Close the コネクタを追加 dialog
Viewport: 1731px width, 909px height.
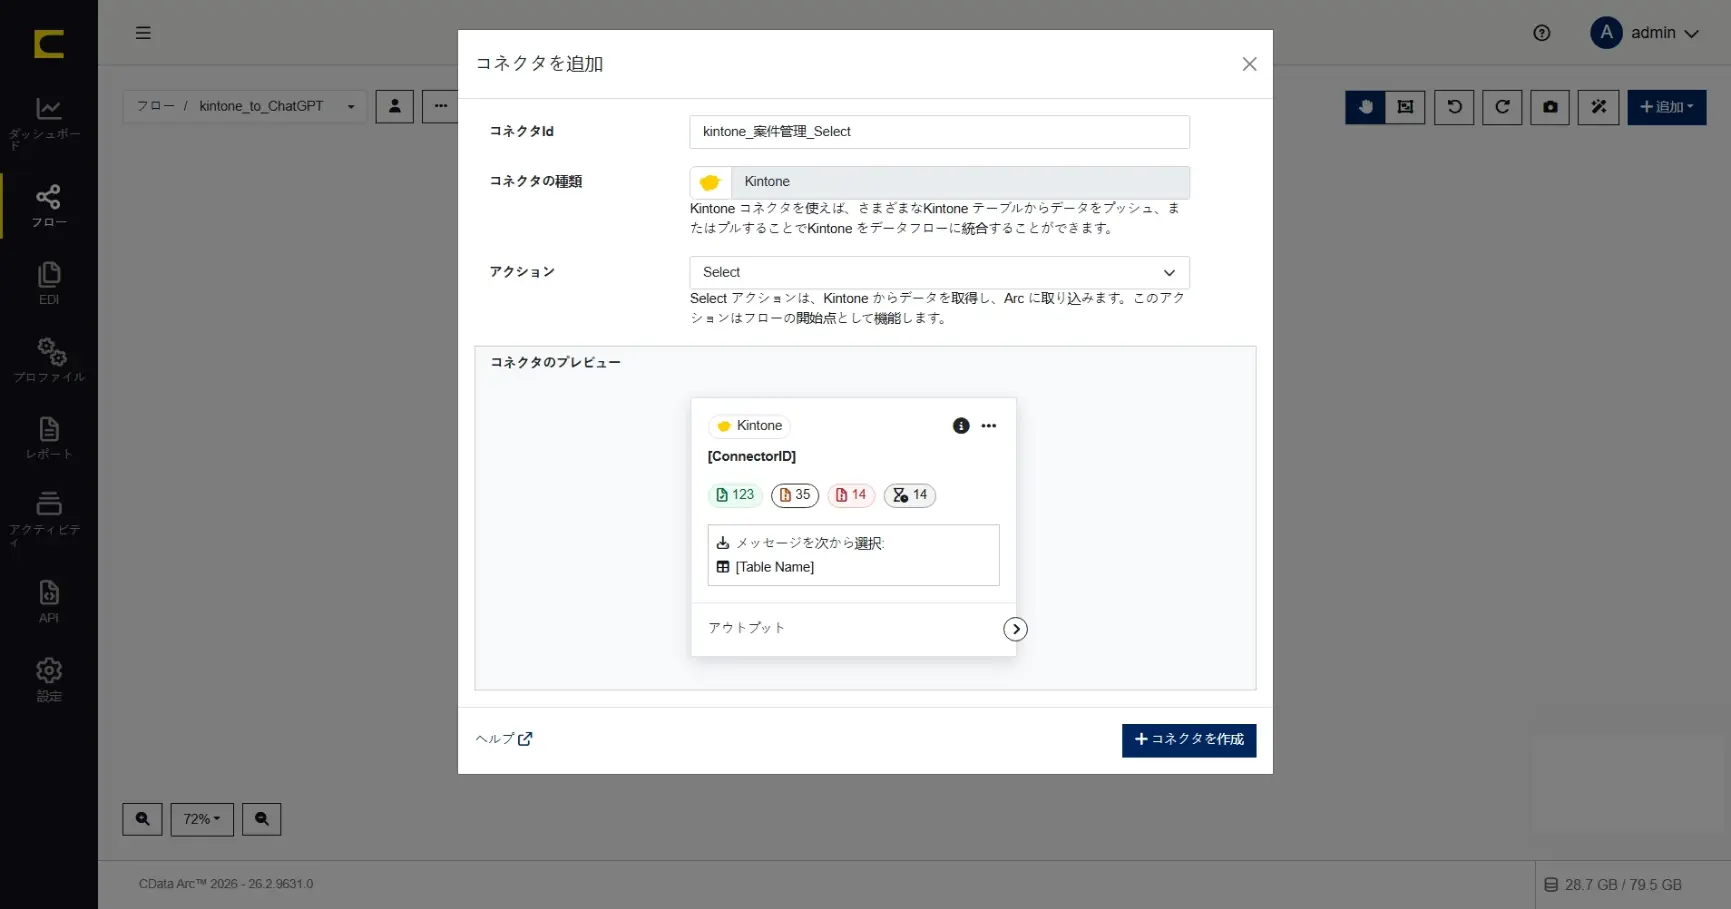coord(1249,64)
